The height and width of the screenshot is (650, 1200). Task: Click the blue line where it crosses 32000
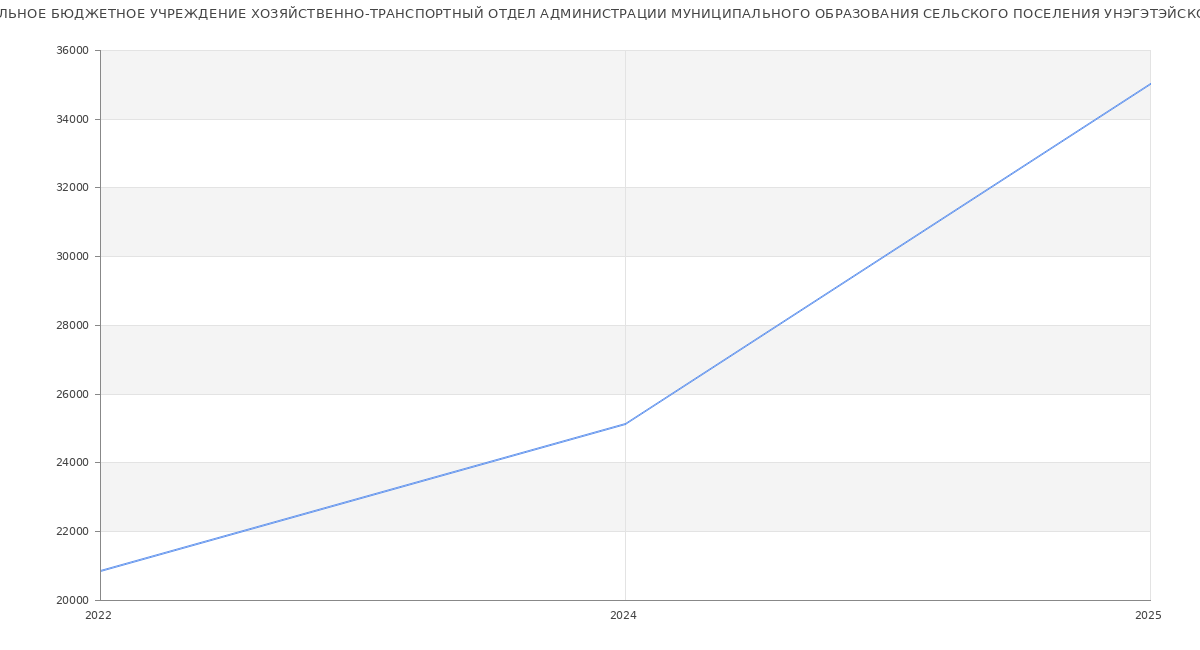click(990, 187)
